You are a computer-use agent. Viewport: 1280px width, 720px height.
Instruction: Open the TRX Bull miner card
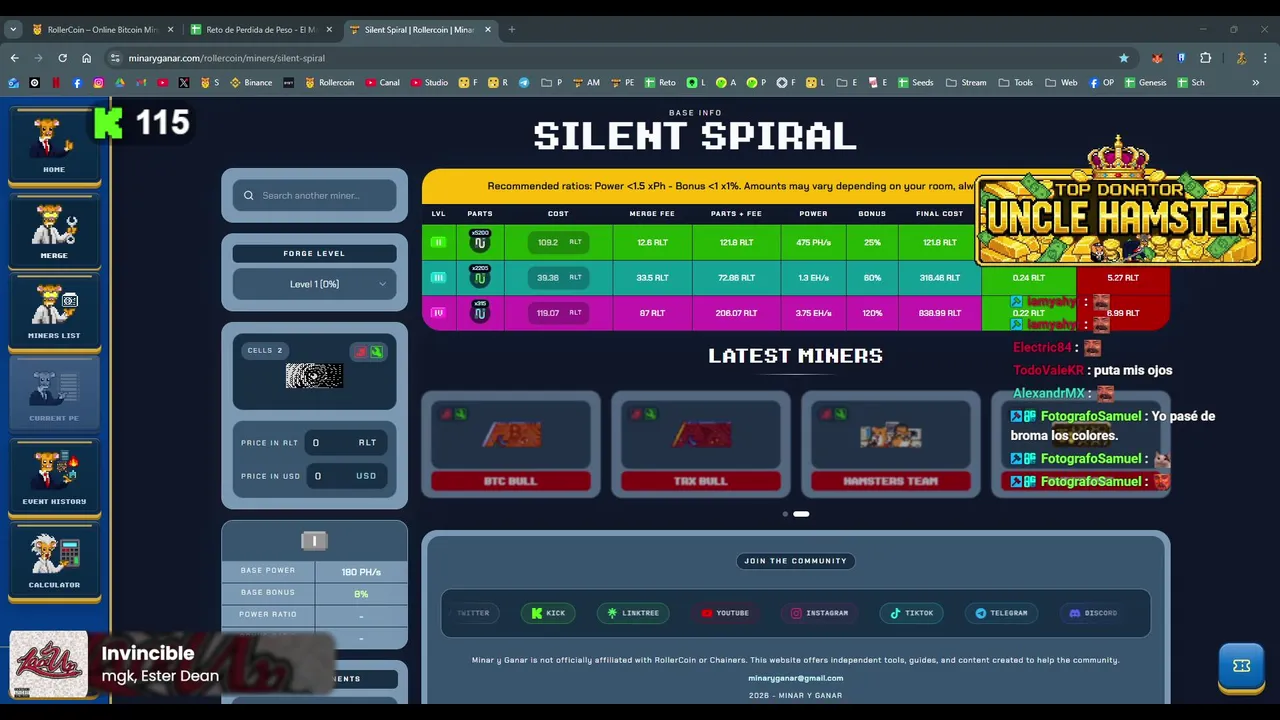click(701, 444)
